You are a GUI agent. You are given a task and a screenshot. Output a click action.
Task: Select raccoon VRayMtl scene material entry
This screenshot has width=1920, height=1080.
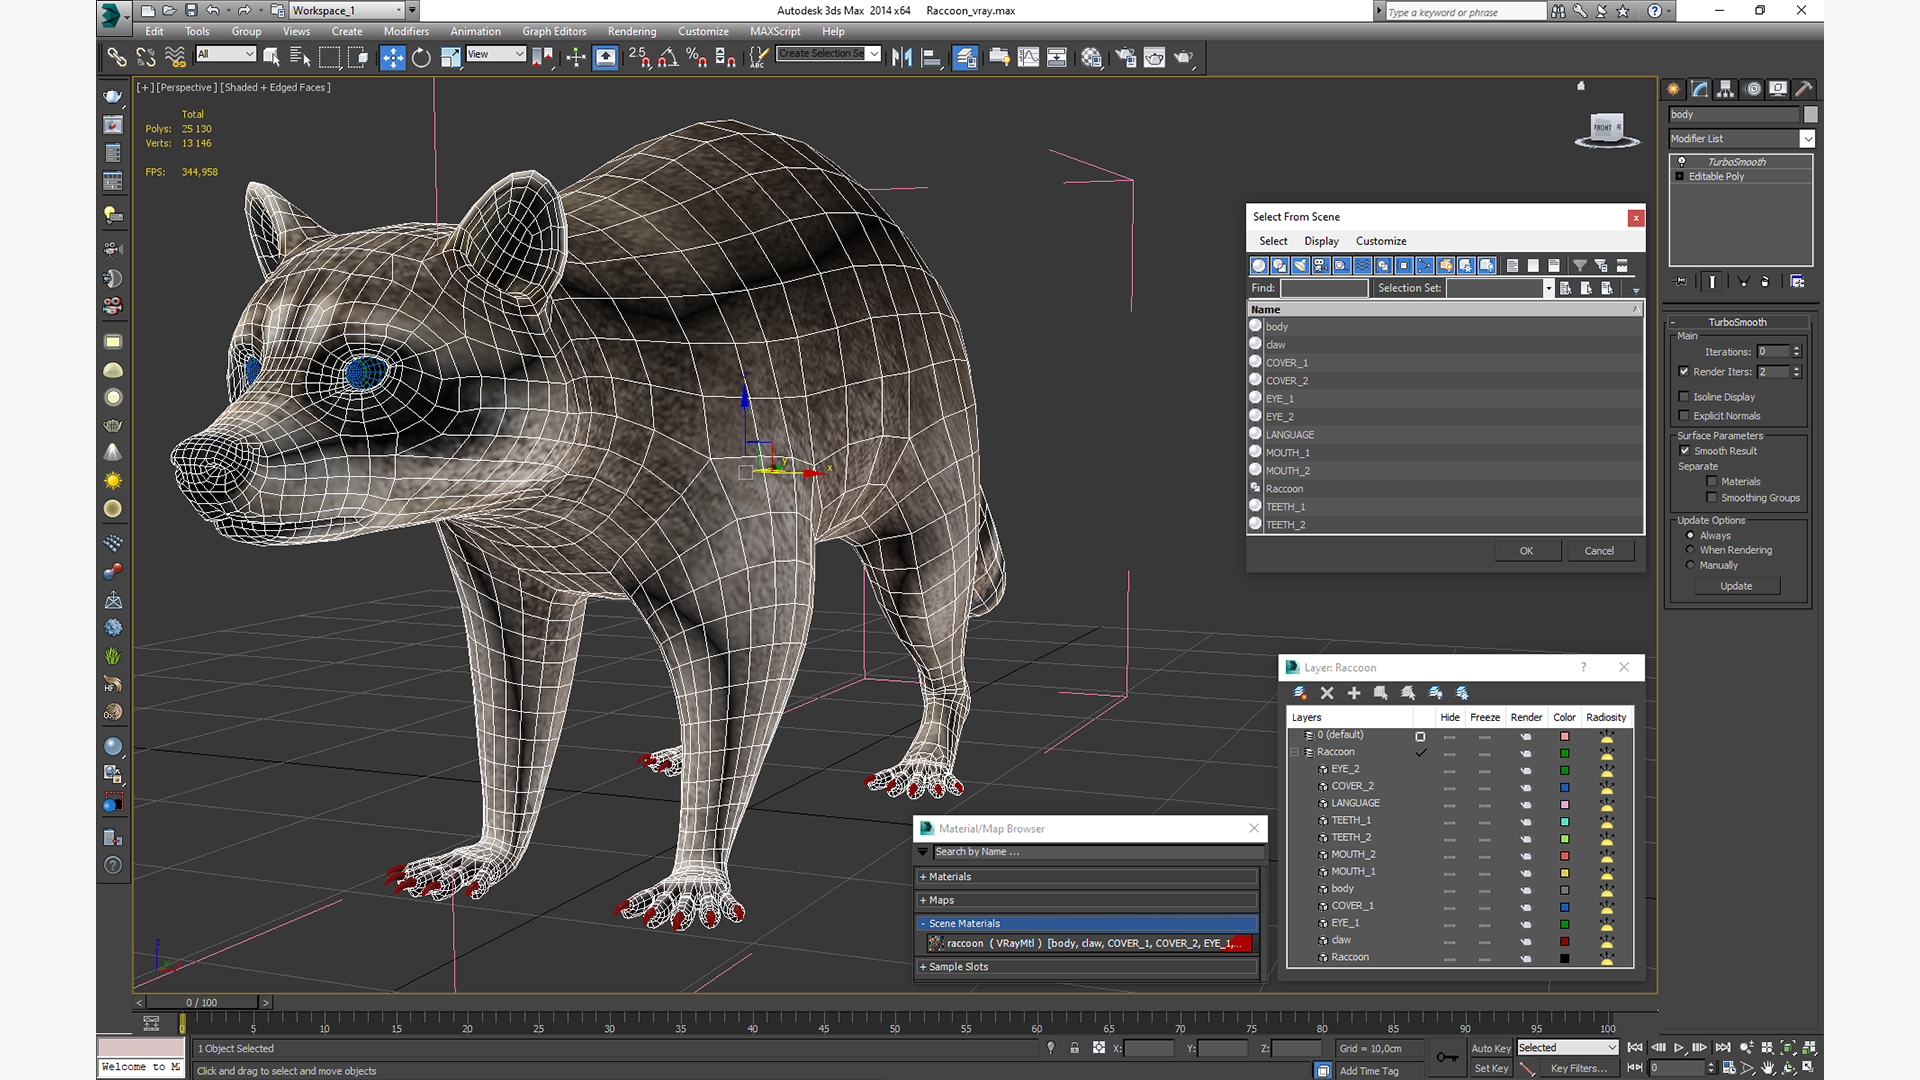pos(1088,943)
